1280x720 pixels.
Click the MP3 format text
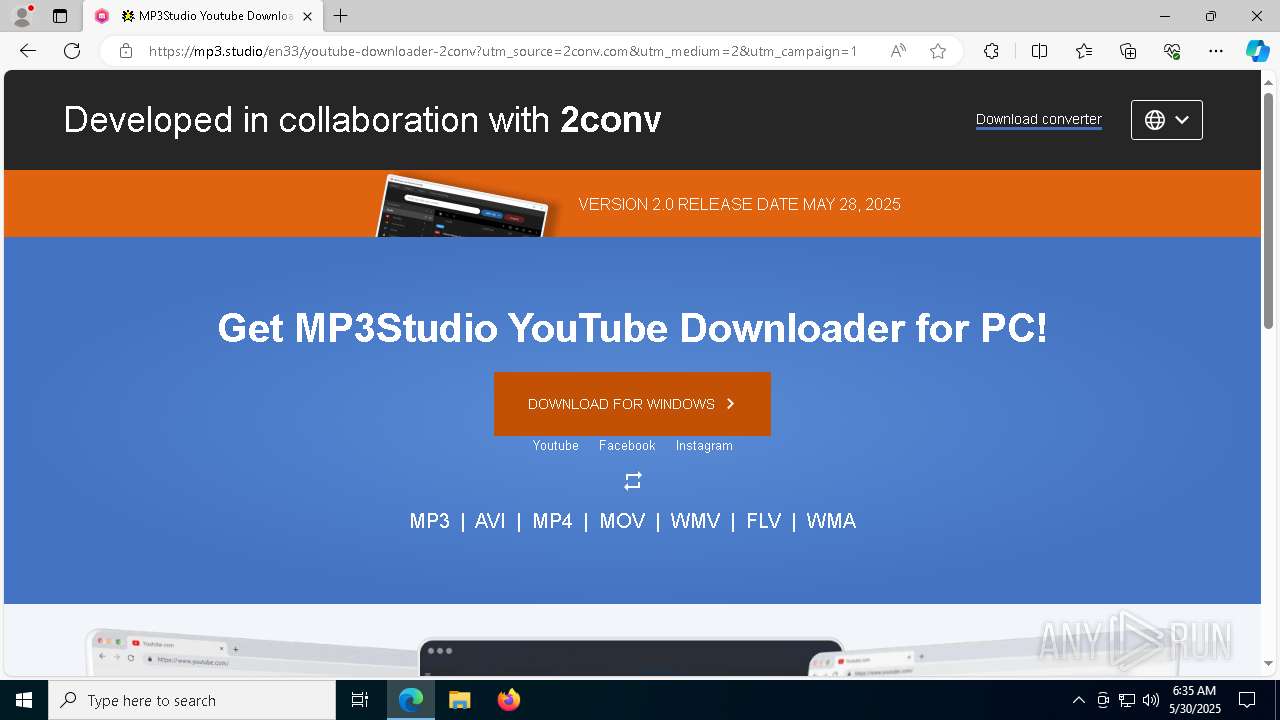tap(430, 521)
